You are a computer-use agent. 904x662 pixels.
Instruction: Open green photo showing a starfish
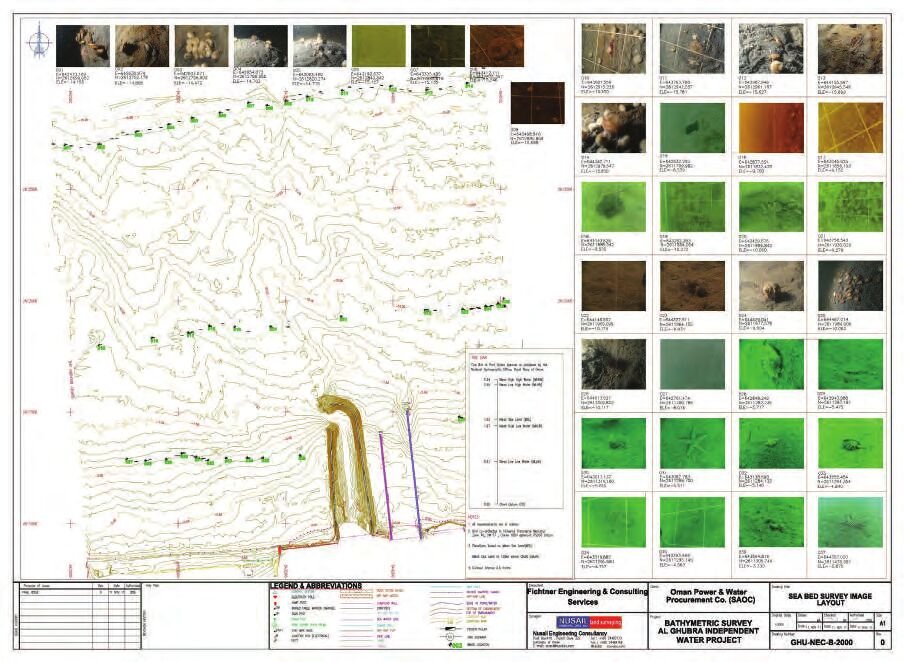tap(692, 444)
